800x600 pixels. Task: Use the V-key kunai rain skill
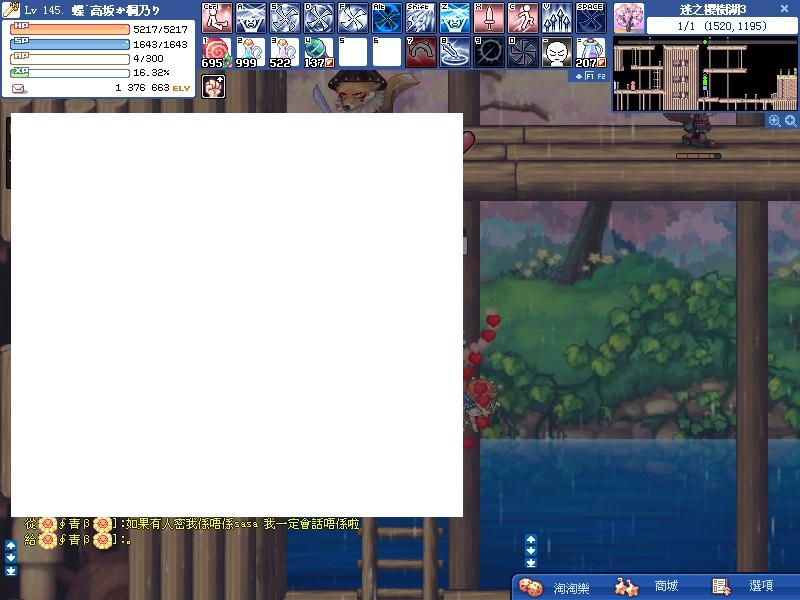tap(557, 18)
